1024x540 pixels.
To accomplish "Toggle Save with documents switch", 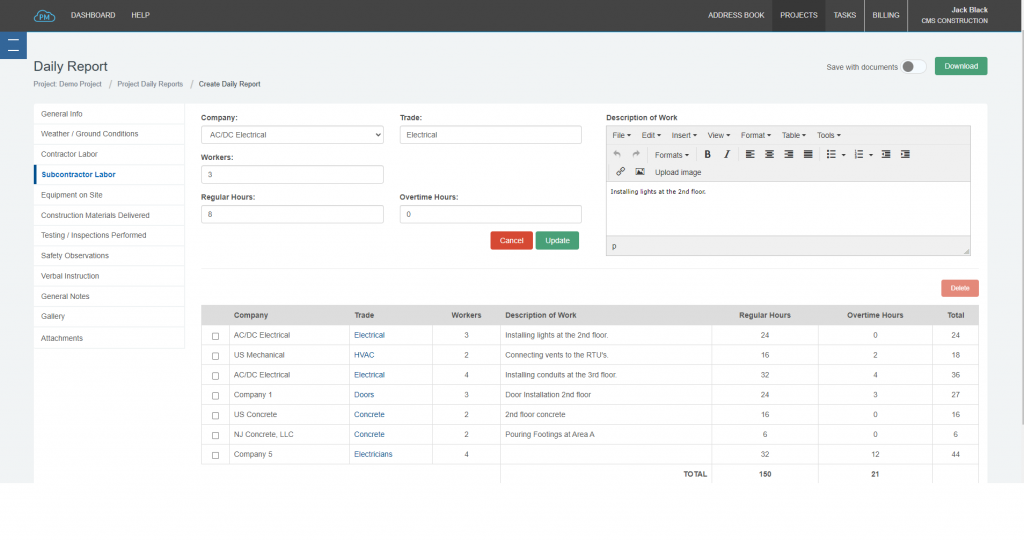I will tap(913, 67).
